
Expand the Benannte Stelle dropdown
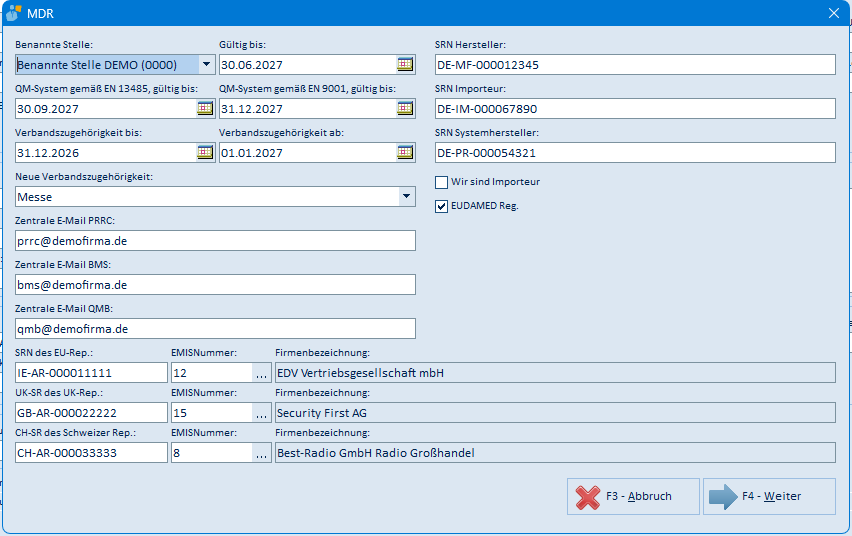tap(206, 65)
